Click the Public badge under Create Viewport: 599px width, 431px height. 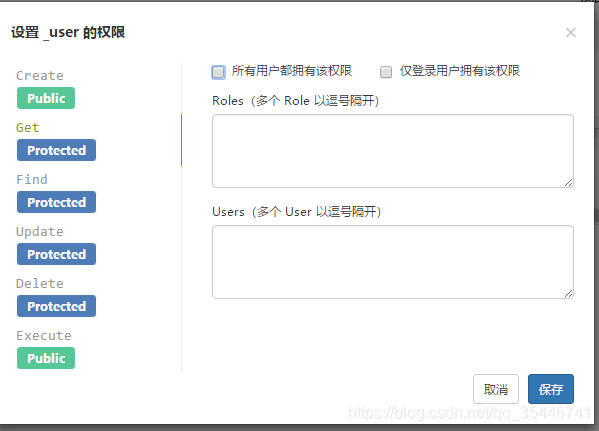point(46,98)
